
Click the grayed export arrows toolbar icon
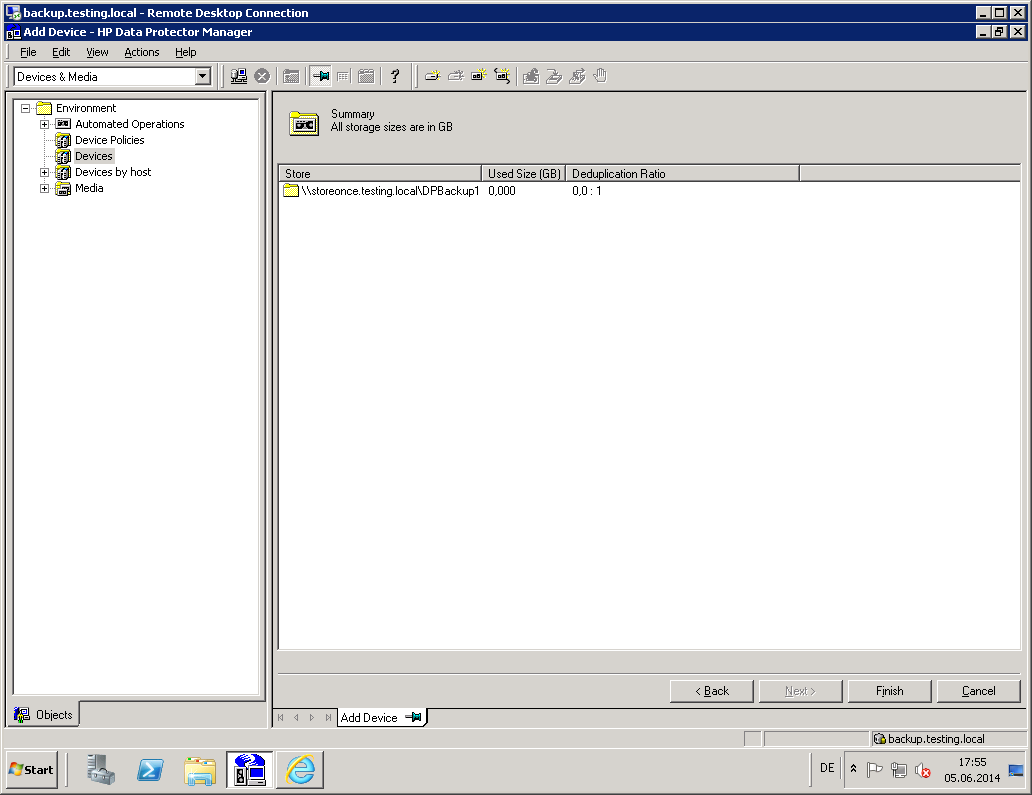(577, 76)
